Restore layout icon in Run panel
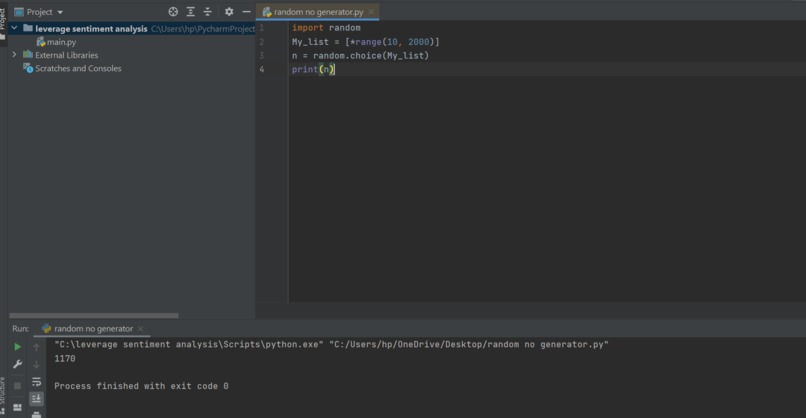Screen dimensions: 806x418 pos(17,408)
